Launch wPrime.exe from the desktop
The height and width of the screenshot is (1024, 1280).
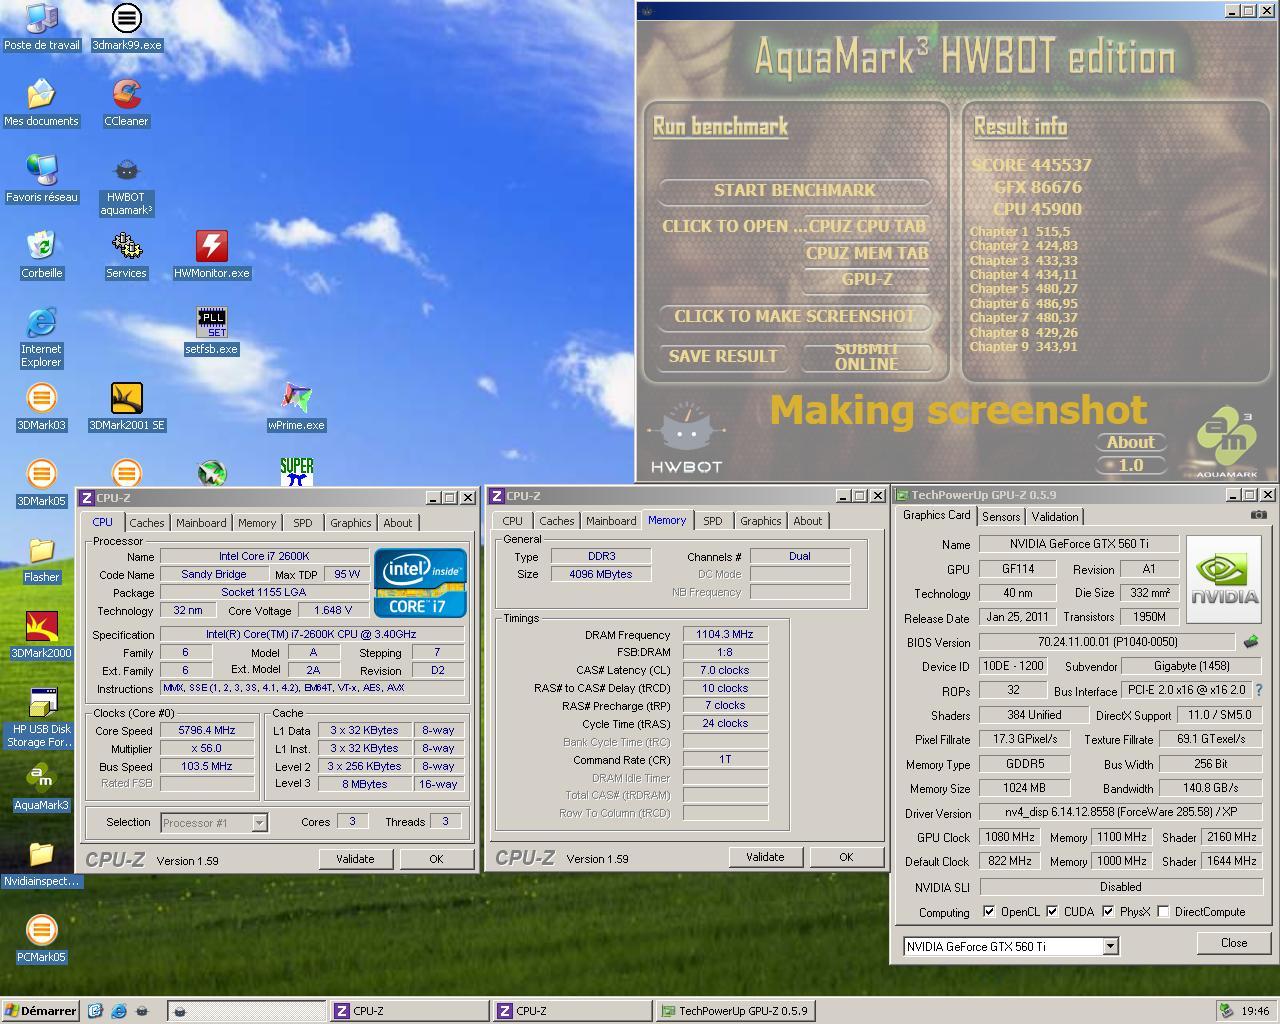296,407
